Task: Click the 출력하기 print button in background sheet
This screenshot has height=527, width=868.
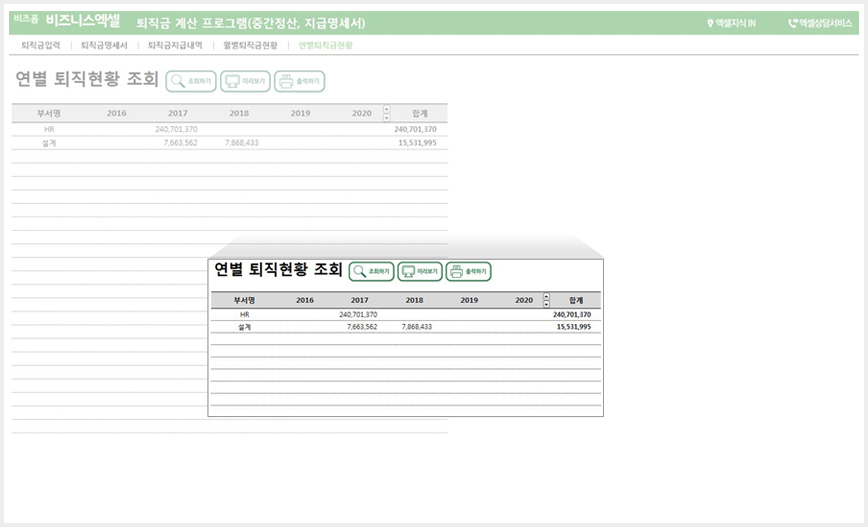Action: [x=299, y=81]
